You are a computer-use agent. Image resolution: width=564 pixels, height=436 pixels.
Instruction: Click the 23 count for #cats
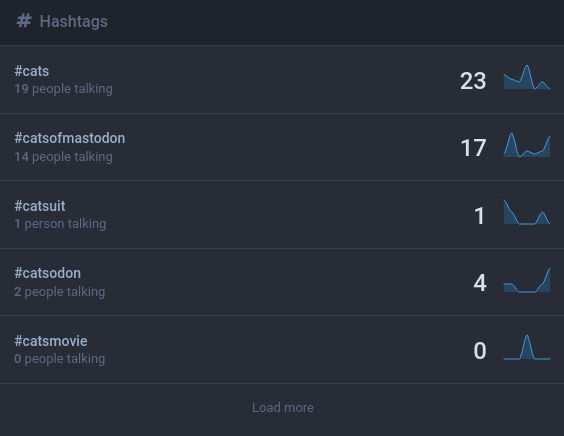[x=473, y=81]
